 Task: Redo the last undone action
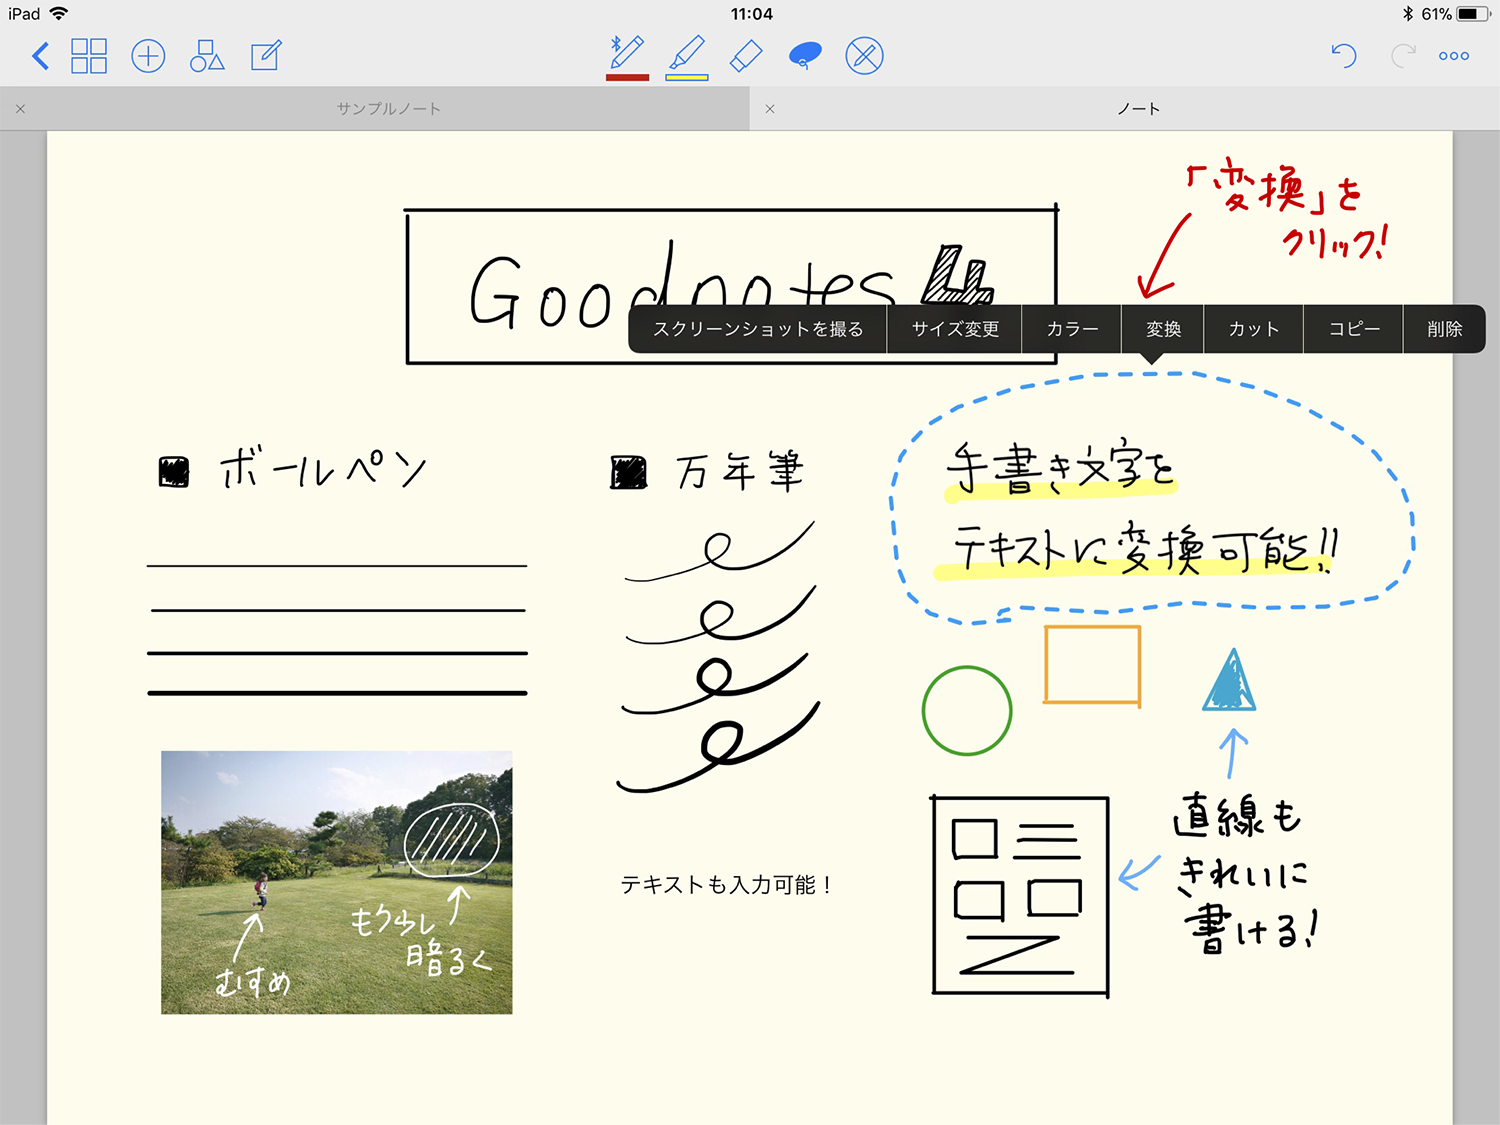click(1403, 56)
